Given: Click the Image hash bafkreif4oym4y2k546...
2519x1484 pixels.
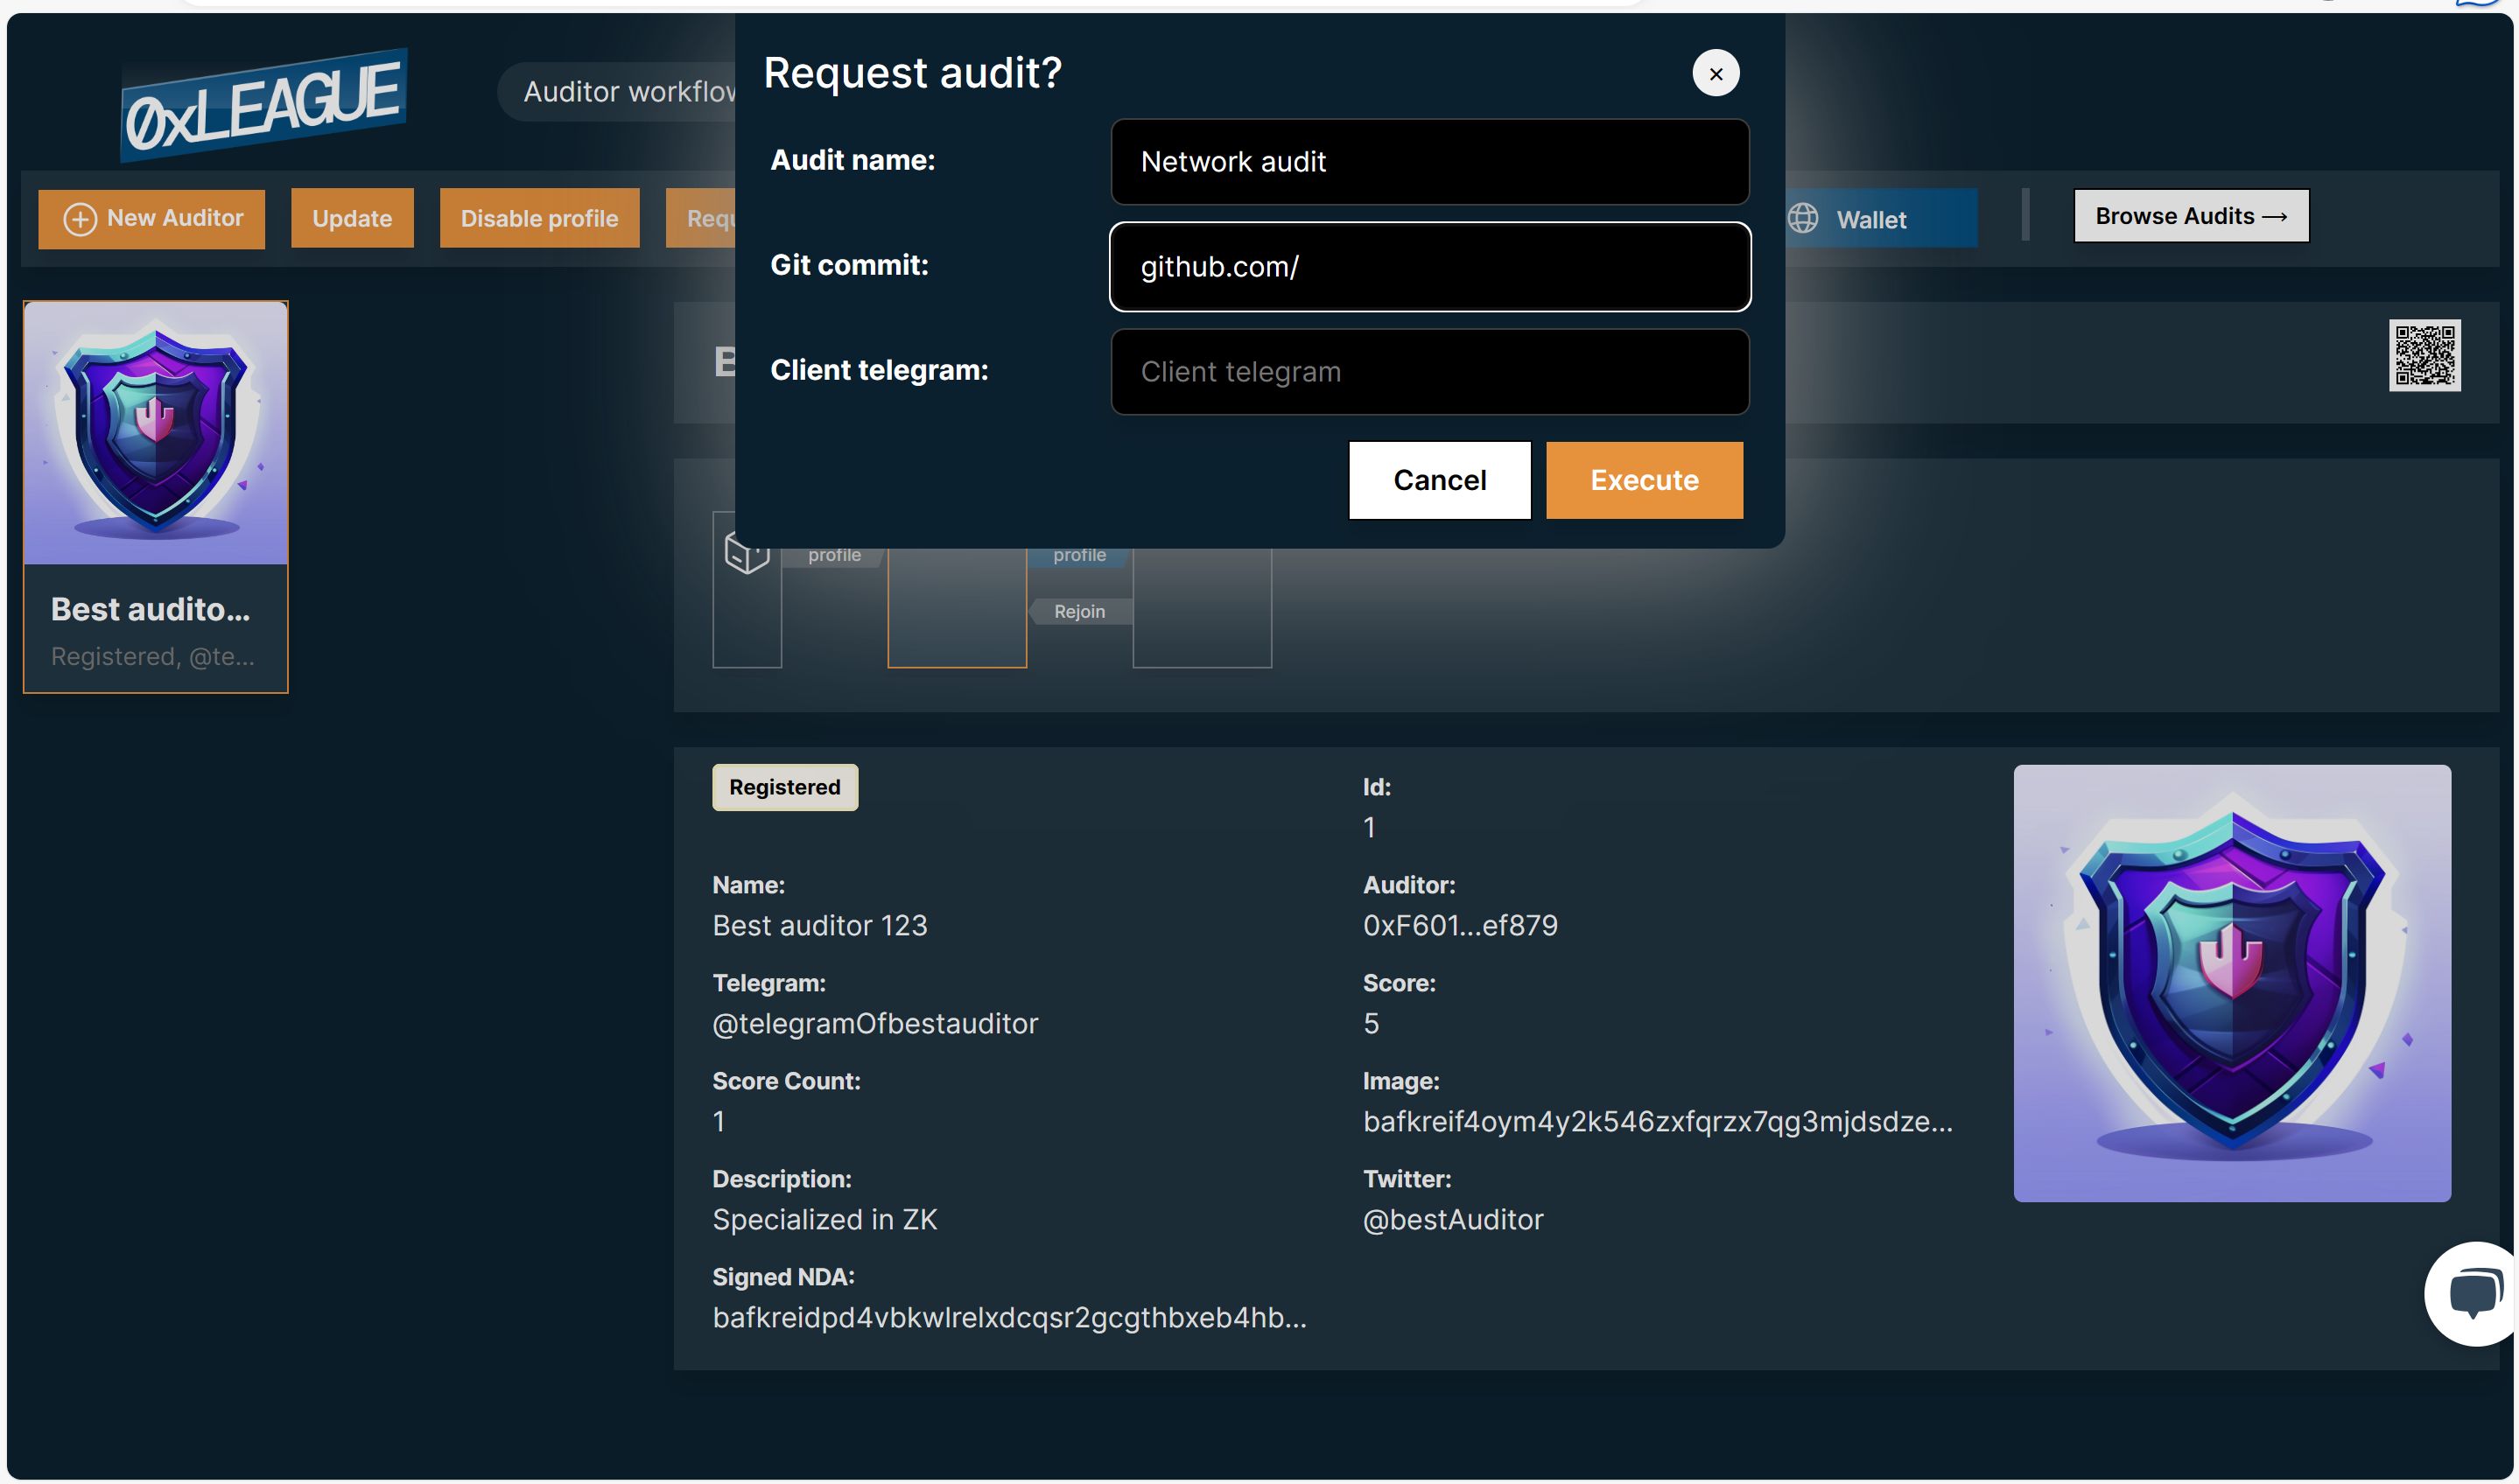Looking at the screenshot, I should click(1657, 1122).
